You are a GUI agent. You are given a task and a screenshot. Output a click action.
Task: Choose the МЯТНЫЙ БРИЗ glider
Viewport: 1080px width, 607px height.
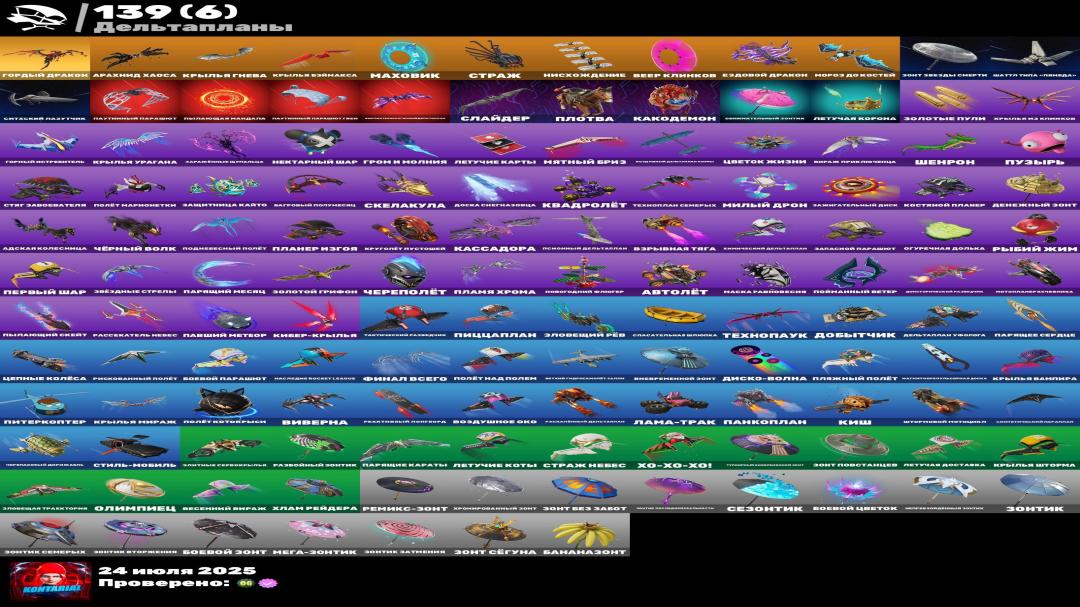point(585,145)
